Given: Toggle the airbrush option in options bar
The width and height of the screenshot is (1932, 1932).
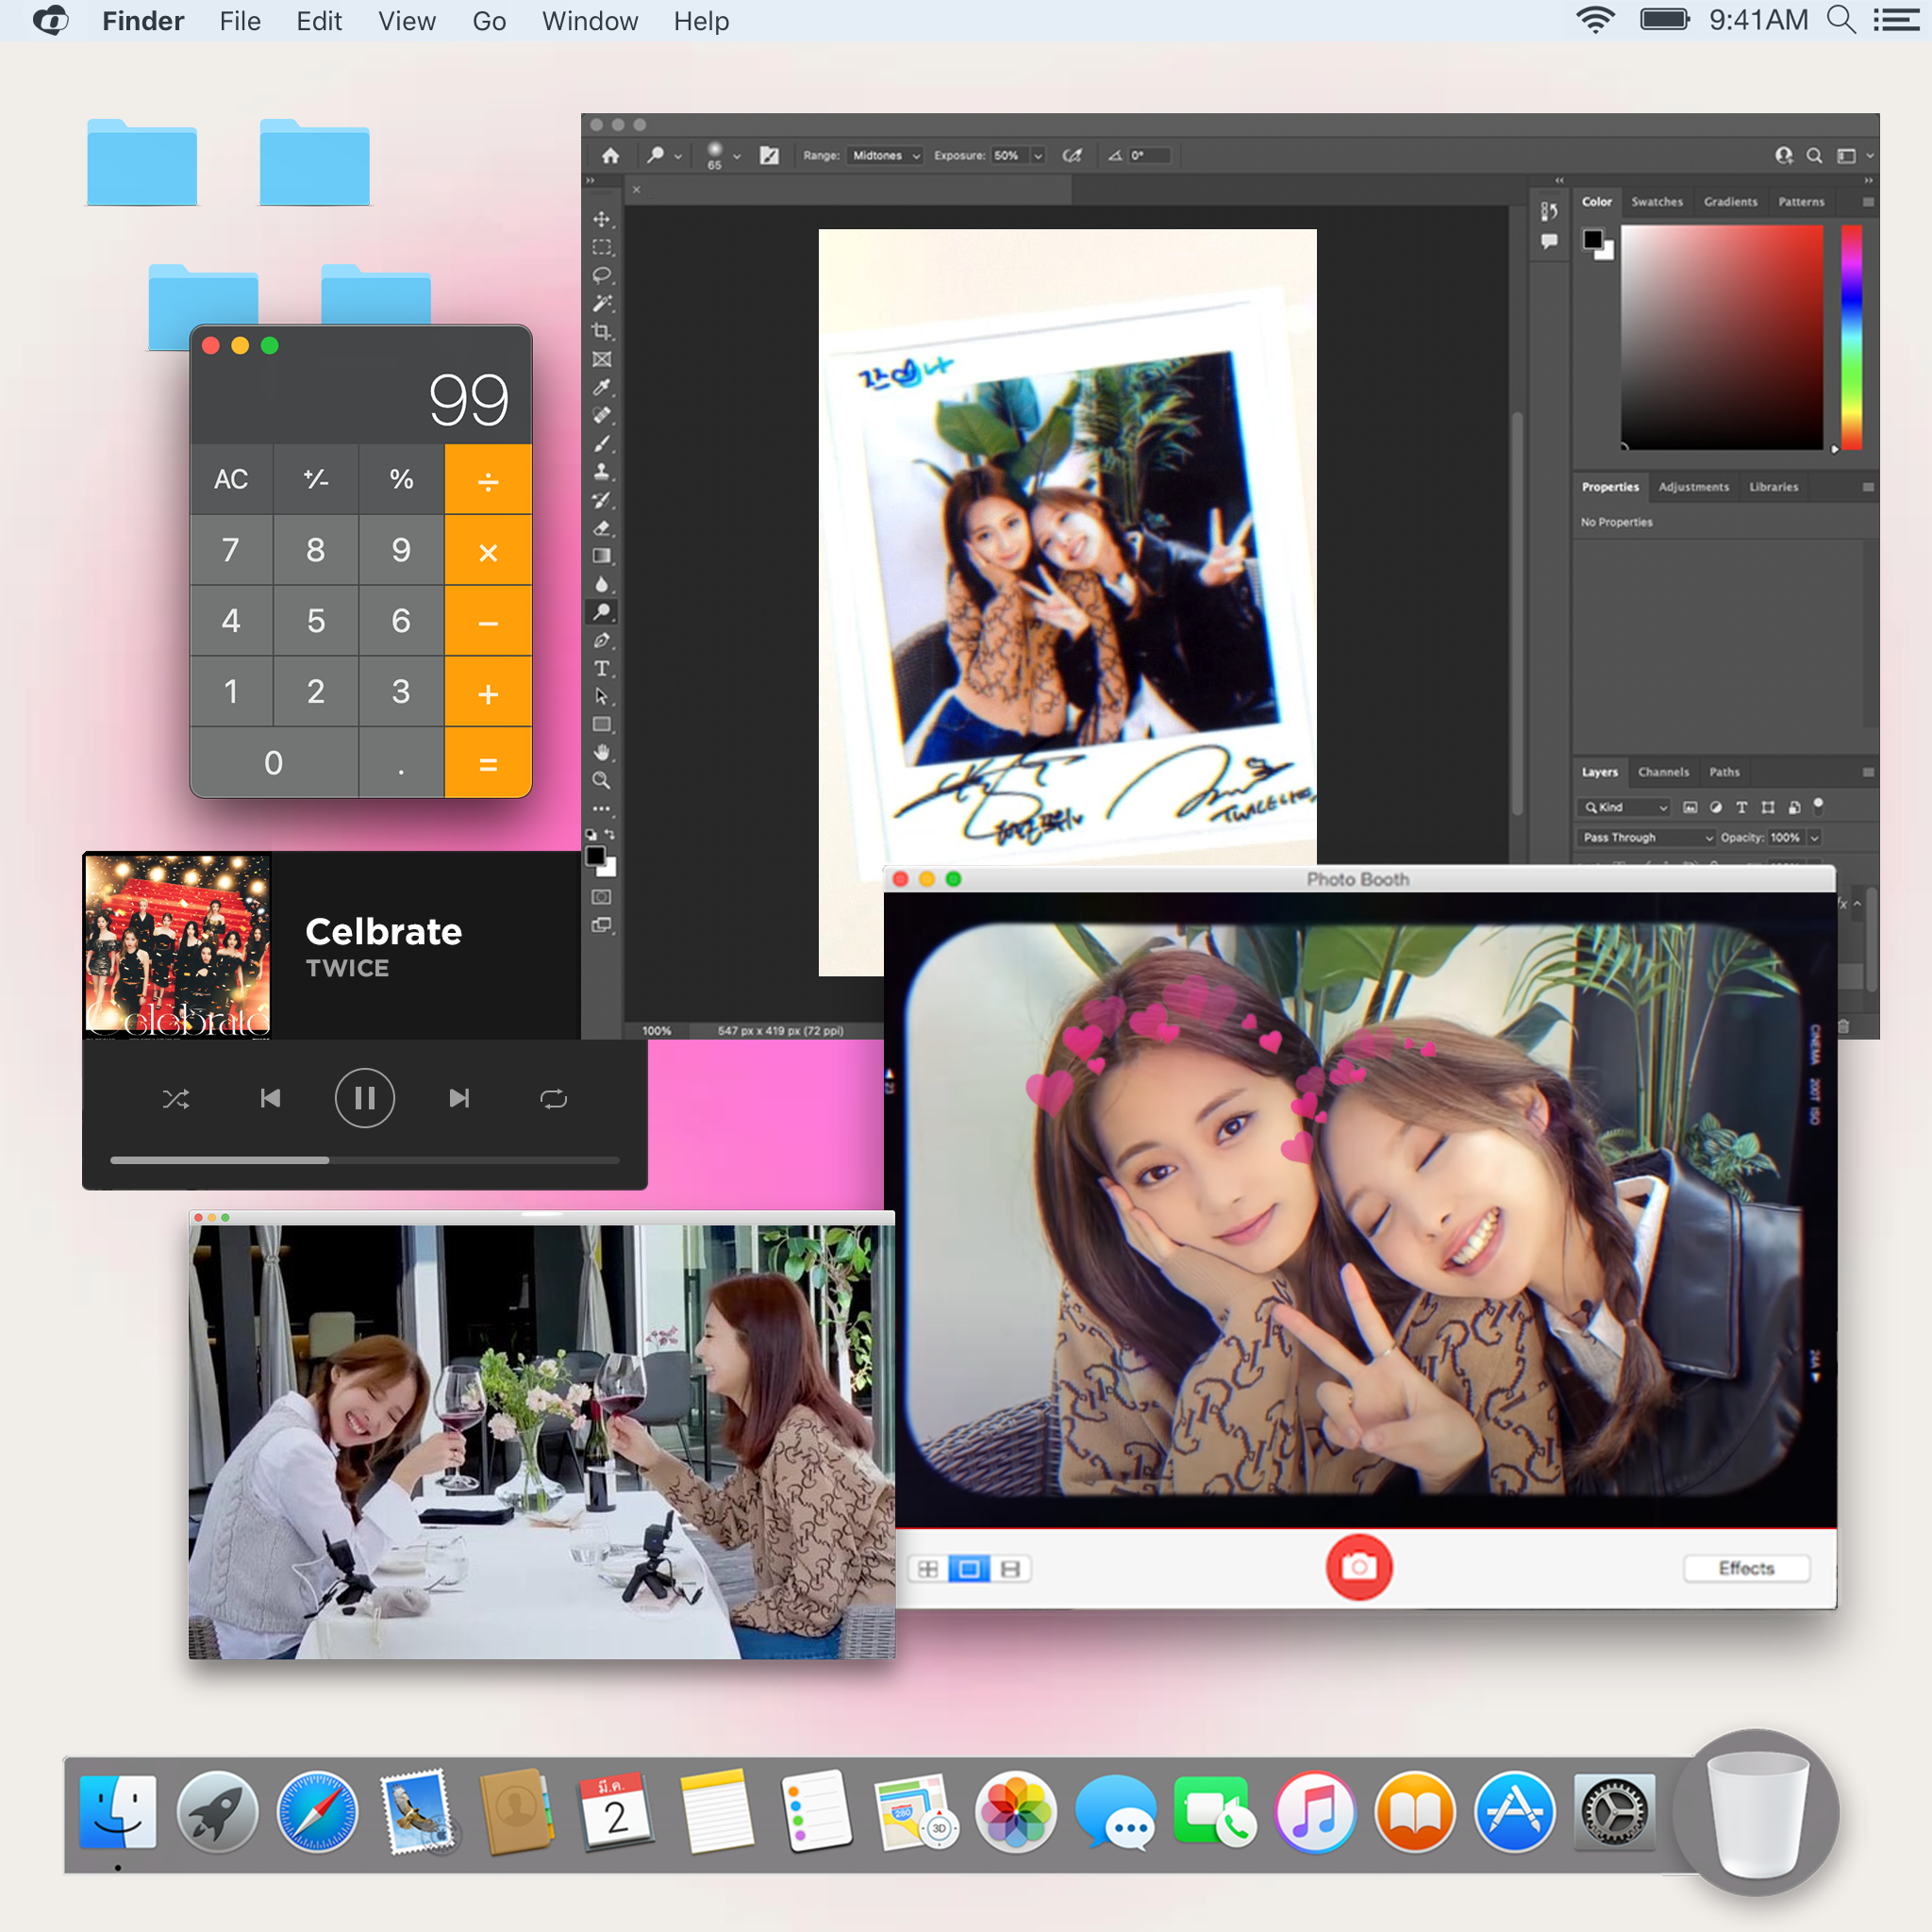Looking at the screenshot, I should [1072, 156].
